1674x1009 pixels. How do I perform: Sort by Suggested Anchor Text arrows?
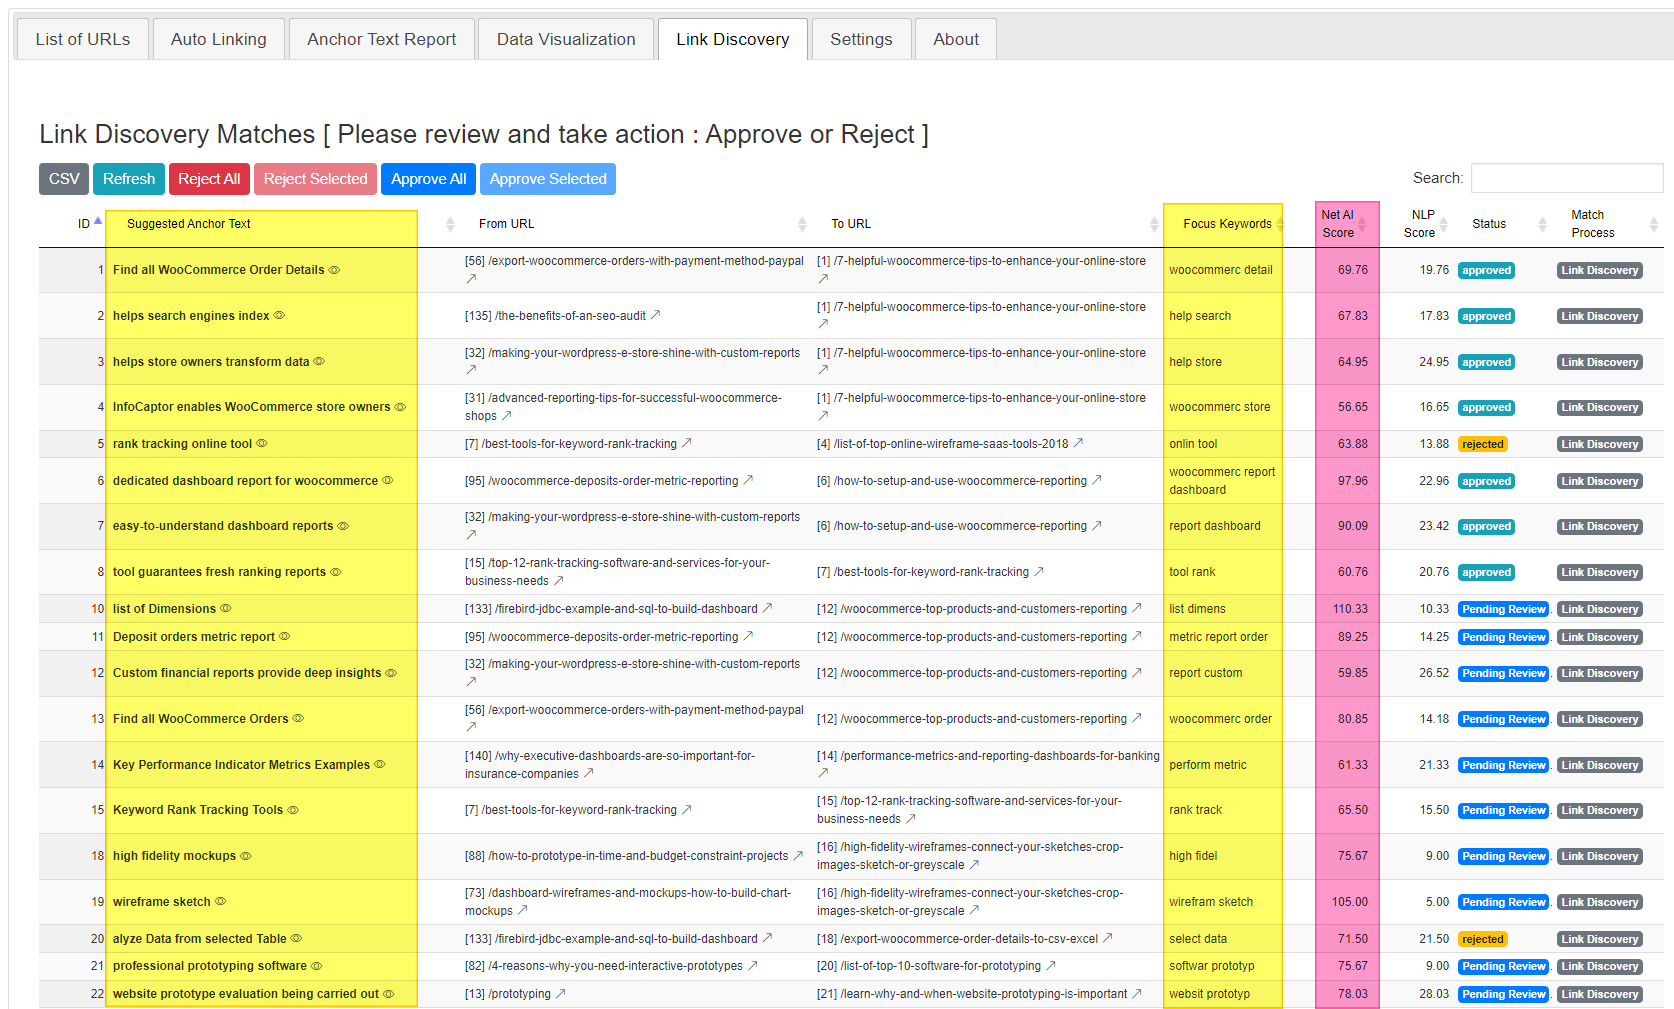pos(450,224)
